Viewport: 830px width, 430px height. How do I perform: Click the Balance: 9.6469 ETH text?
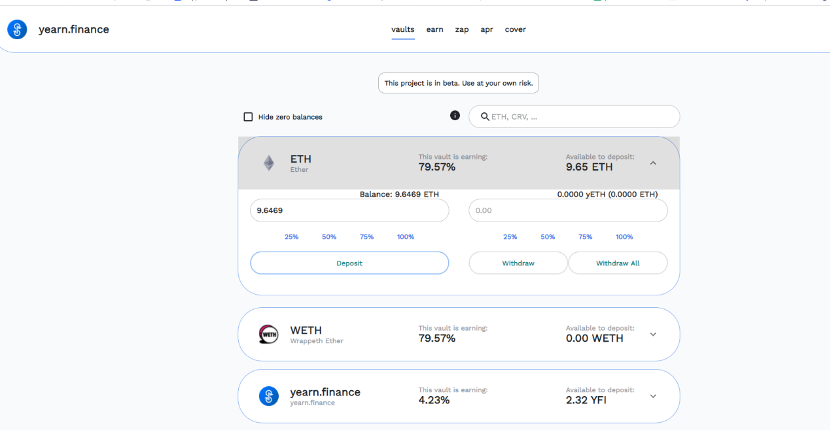click(399, 194)
